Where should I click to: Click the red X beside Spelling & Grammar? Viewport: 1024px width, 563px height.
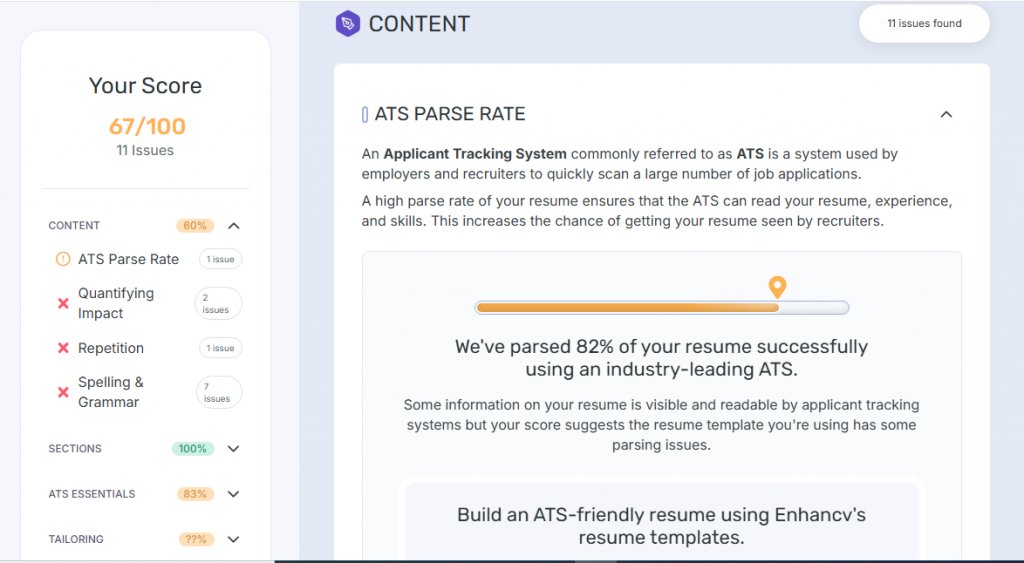click(x=63, y=392)
